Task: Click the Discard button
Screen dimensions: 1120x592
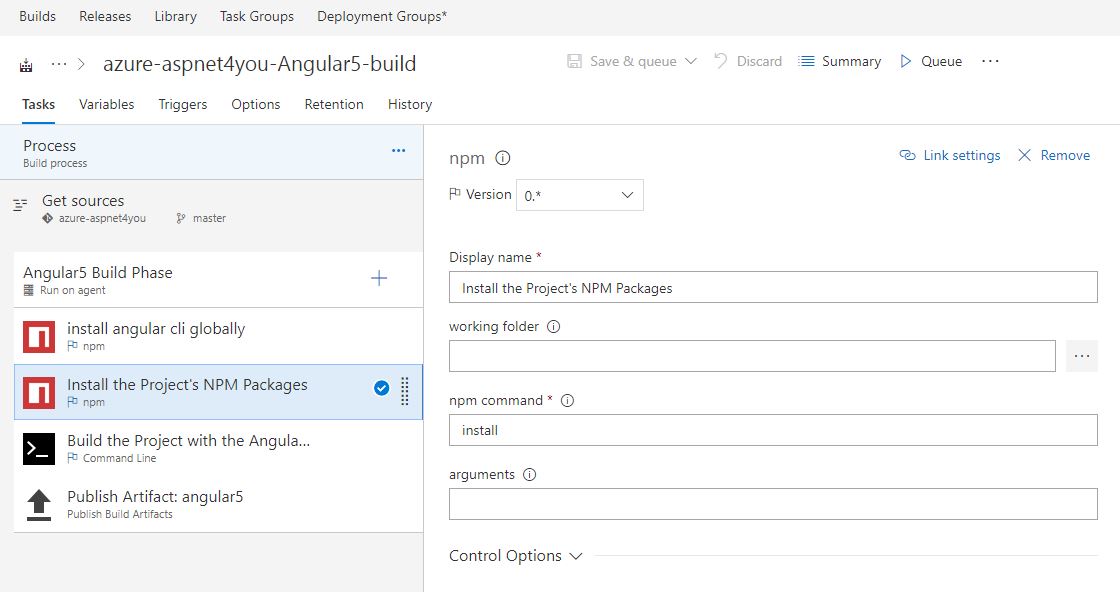Action: tap(748, 61)
